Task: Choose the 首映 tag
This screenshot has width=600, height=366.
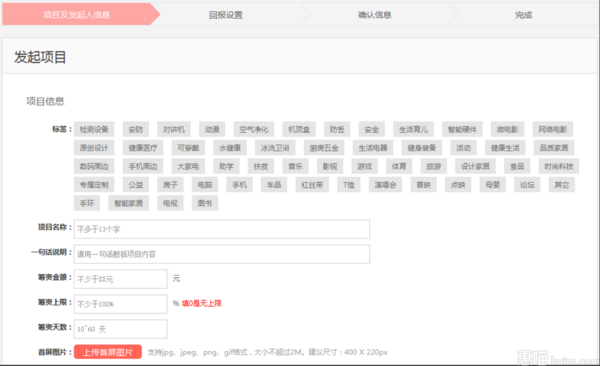Action: pos(424,185)
